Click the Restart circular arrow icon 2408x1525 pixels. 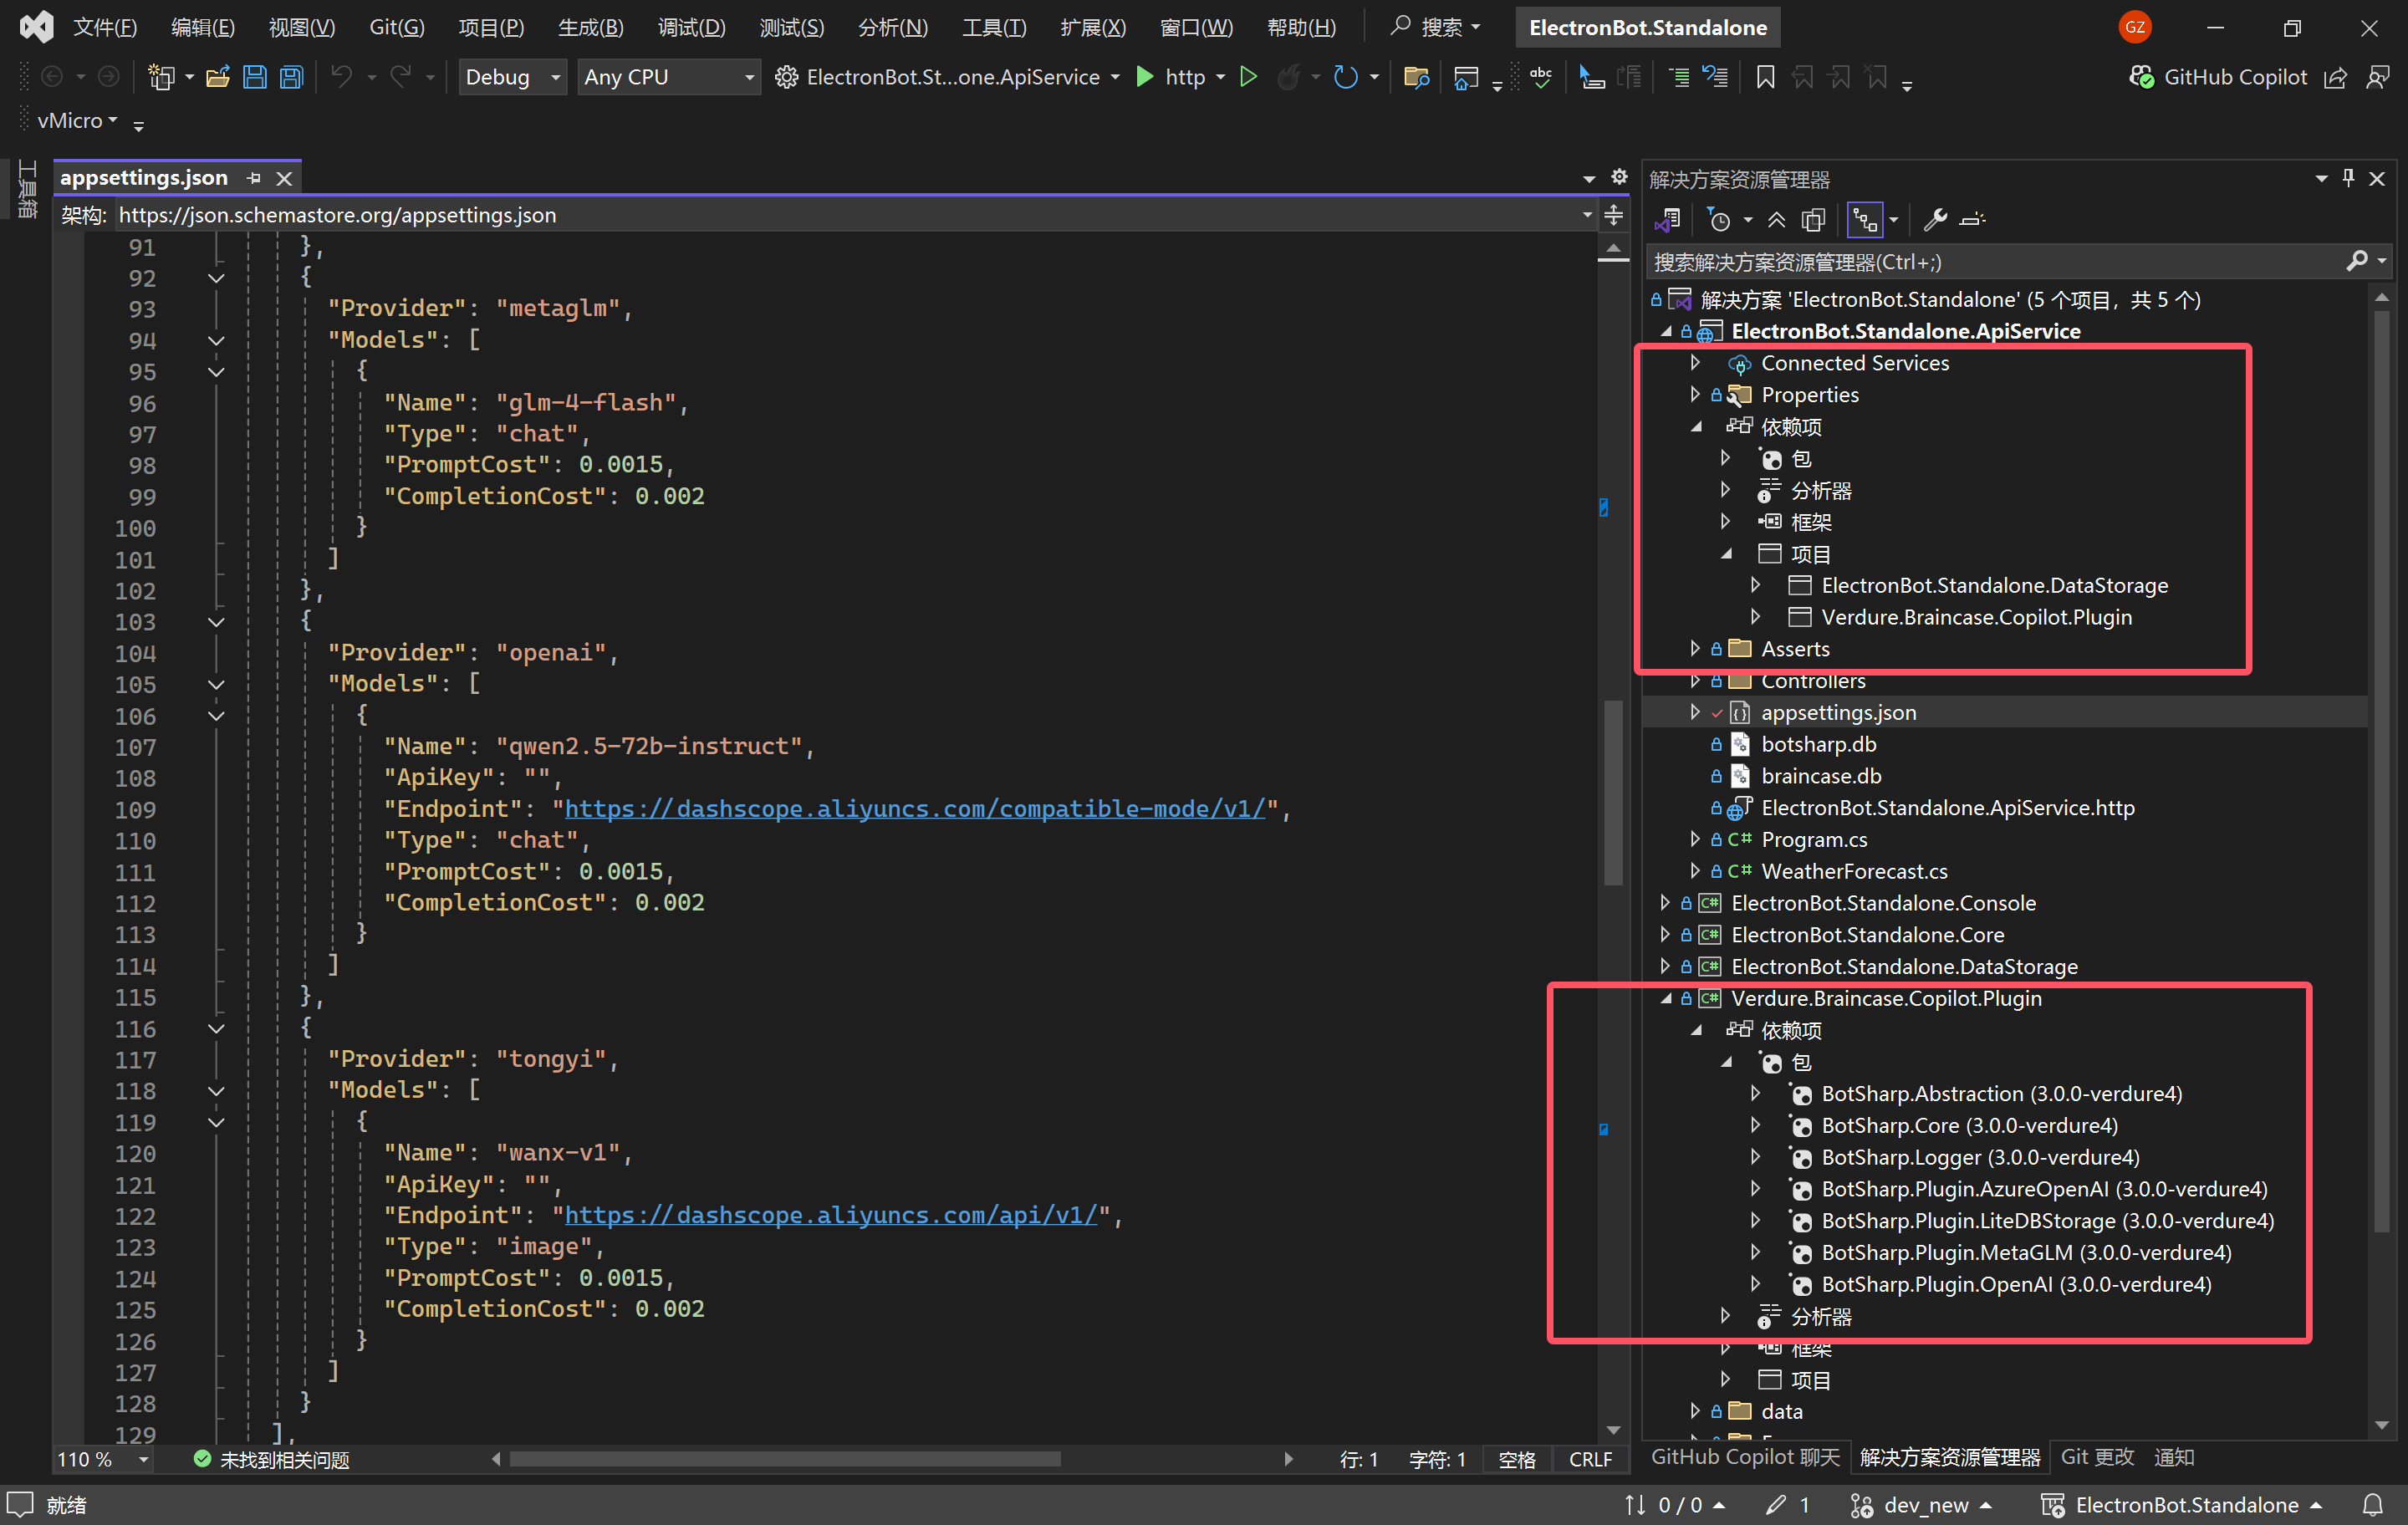(1345, 77)
